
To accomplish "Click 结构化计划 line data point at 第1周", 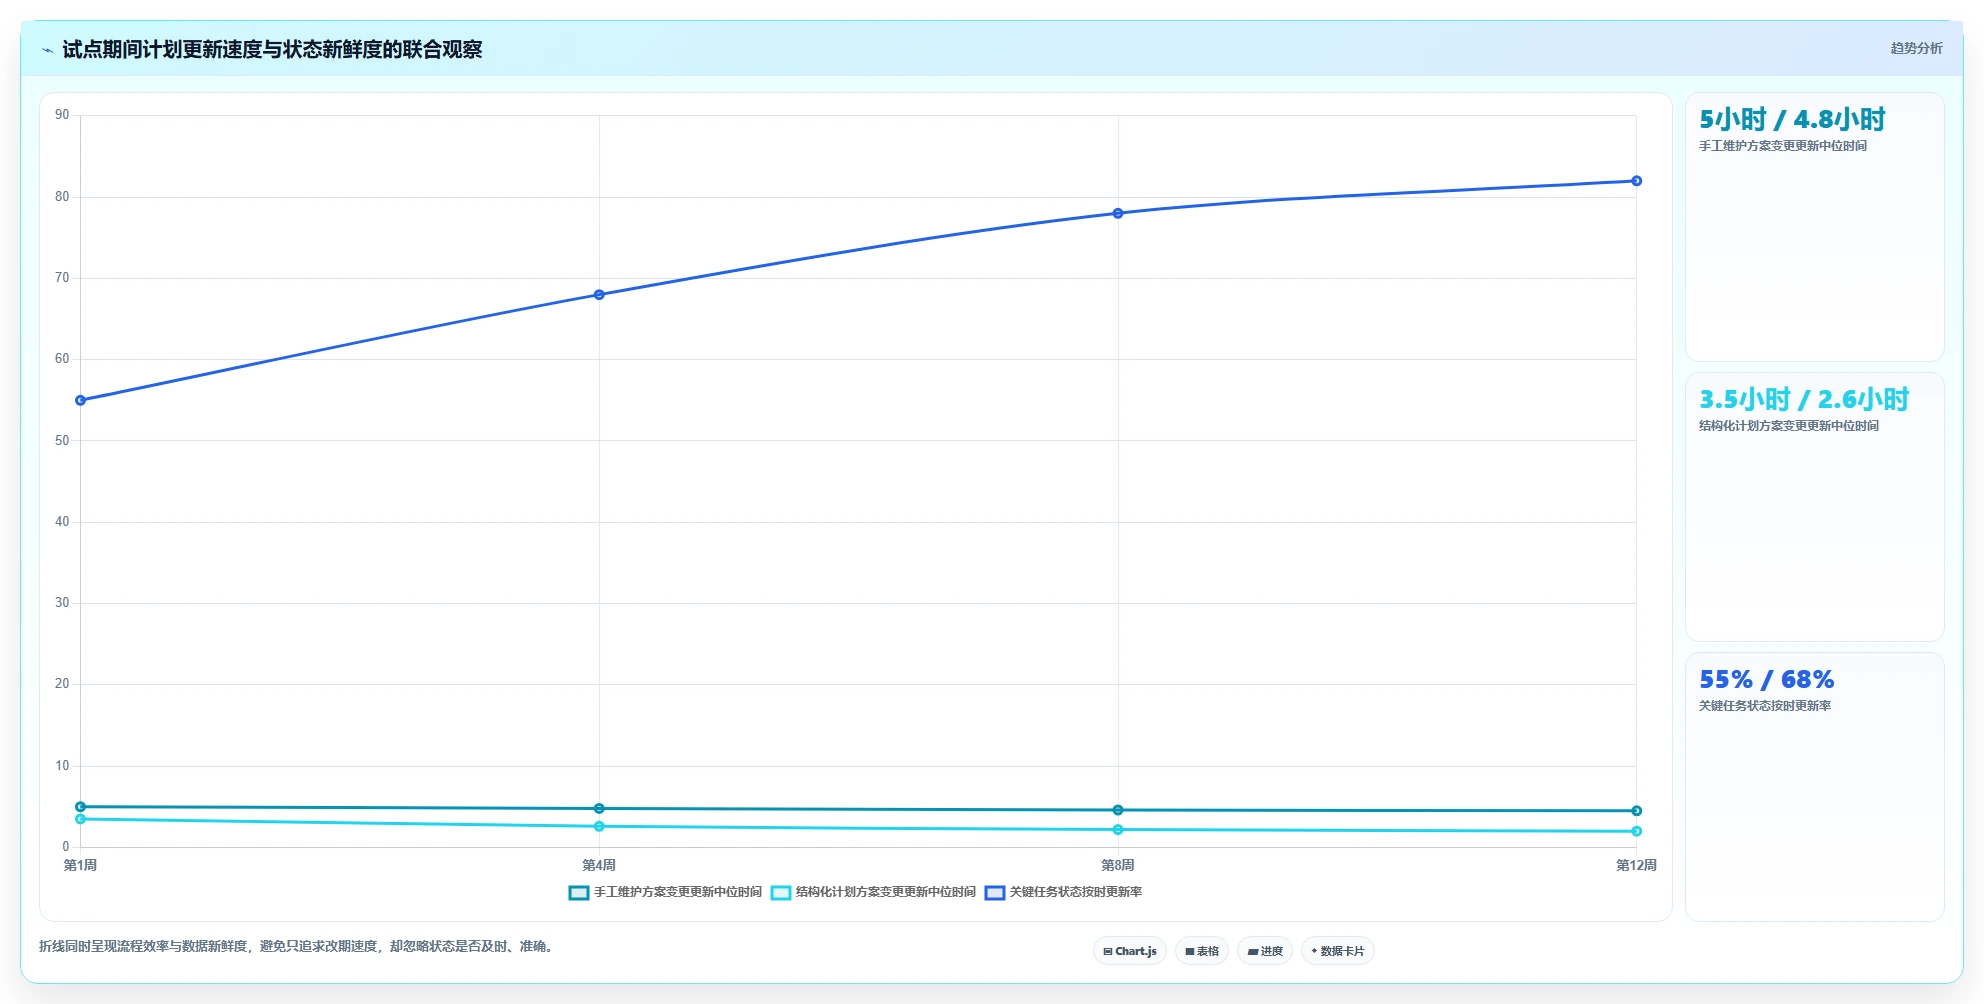I will pyautogui.click(x=81, y=819).
